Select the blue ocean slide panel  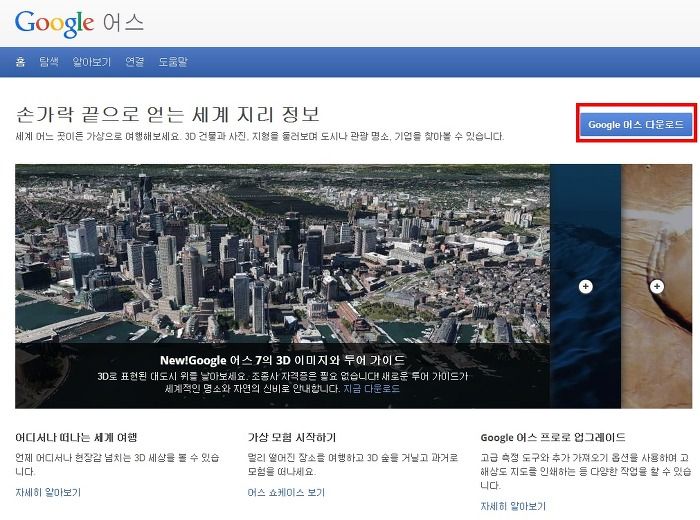tap(585, 286)
